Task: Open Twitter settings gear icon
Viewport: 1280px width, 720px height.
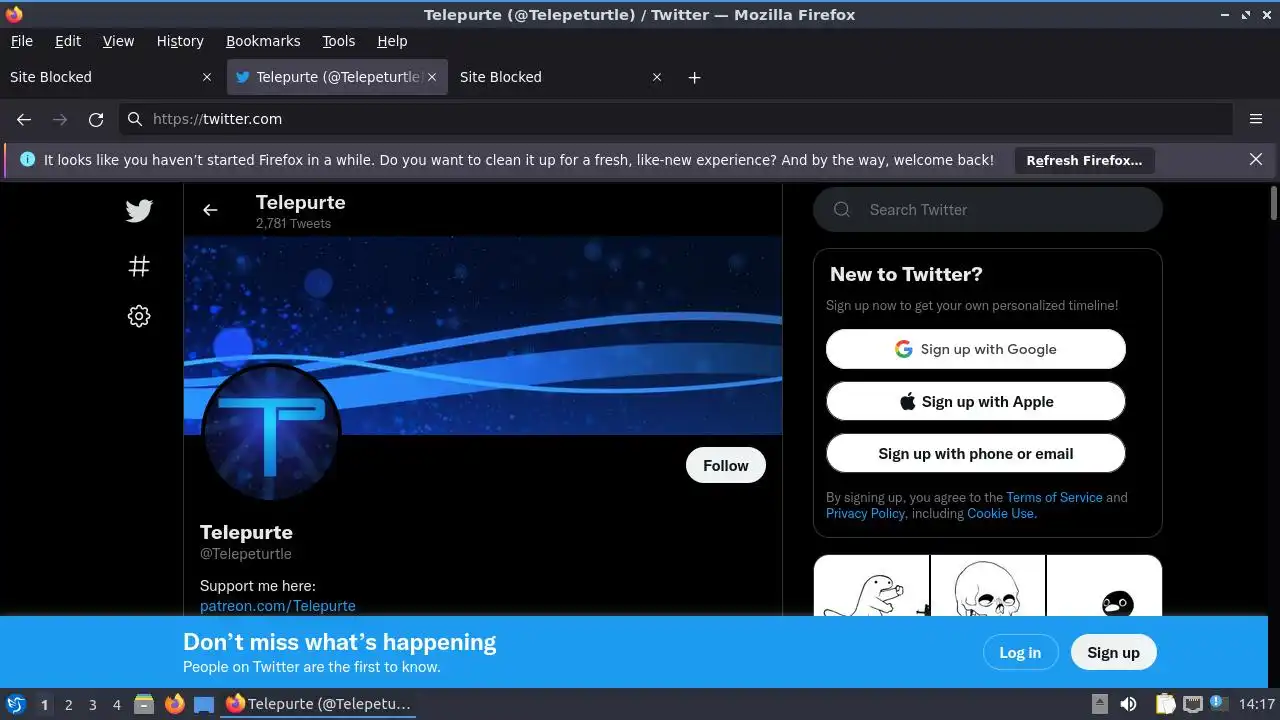Action: (139, 316)
